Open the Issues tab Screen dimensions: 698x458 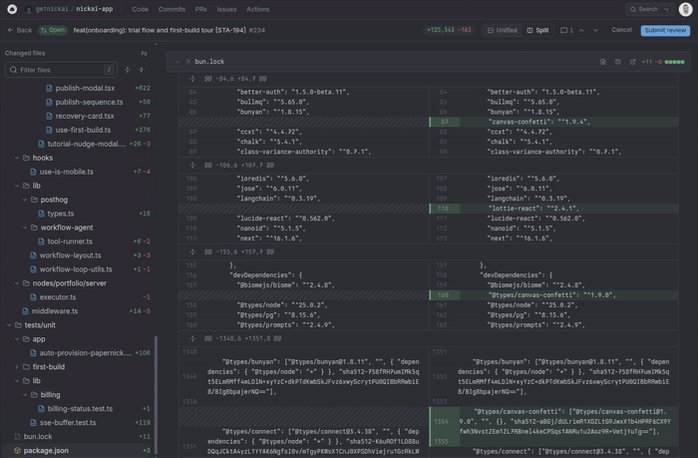coord(227,9)
